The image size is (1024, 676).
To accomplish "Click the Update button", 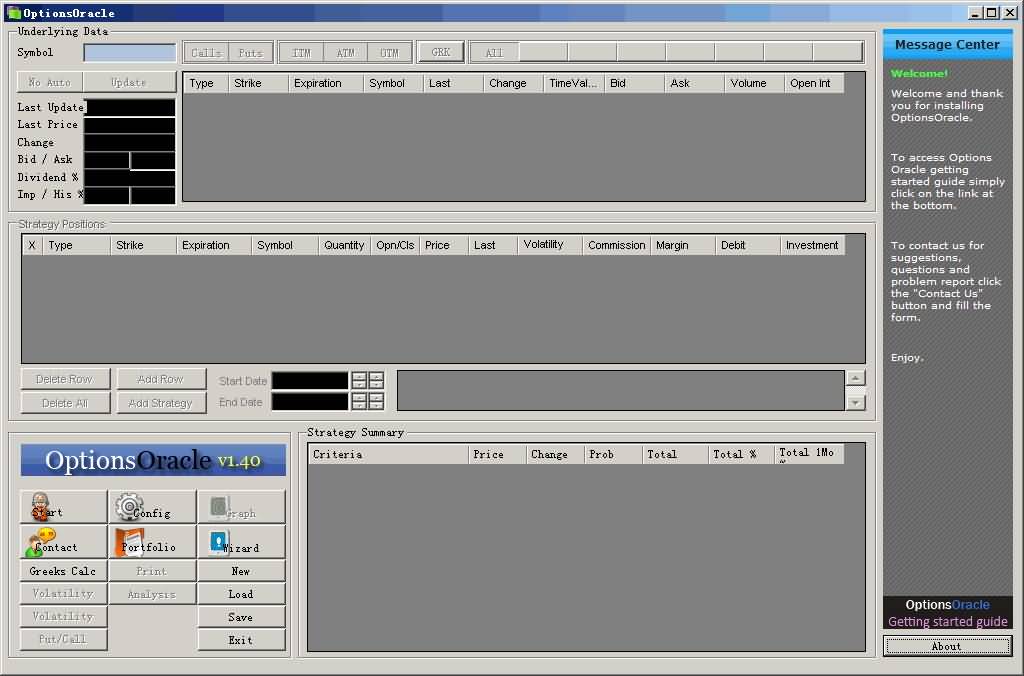I will pos(129,82).
